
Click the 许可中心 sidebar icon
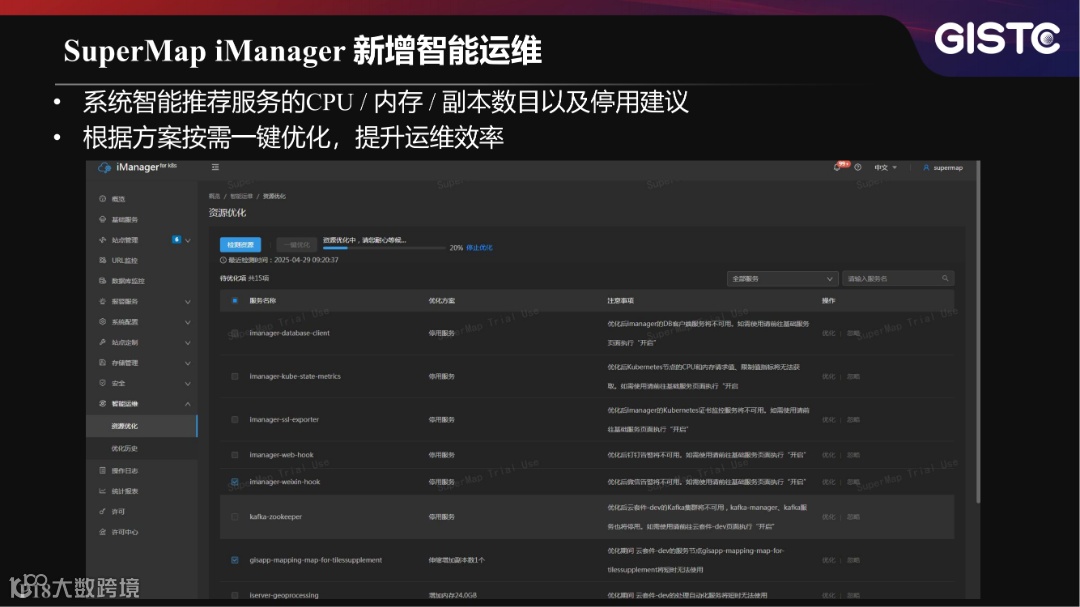[x=103, y=532]
